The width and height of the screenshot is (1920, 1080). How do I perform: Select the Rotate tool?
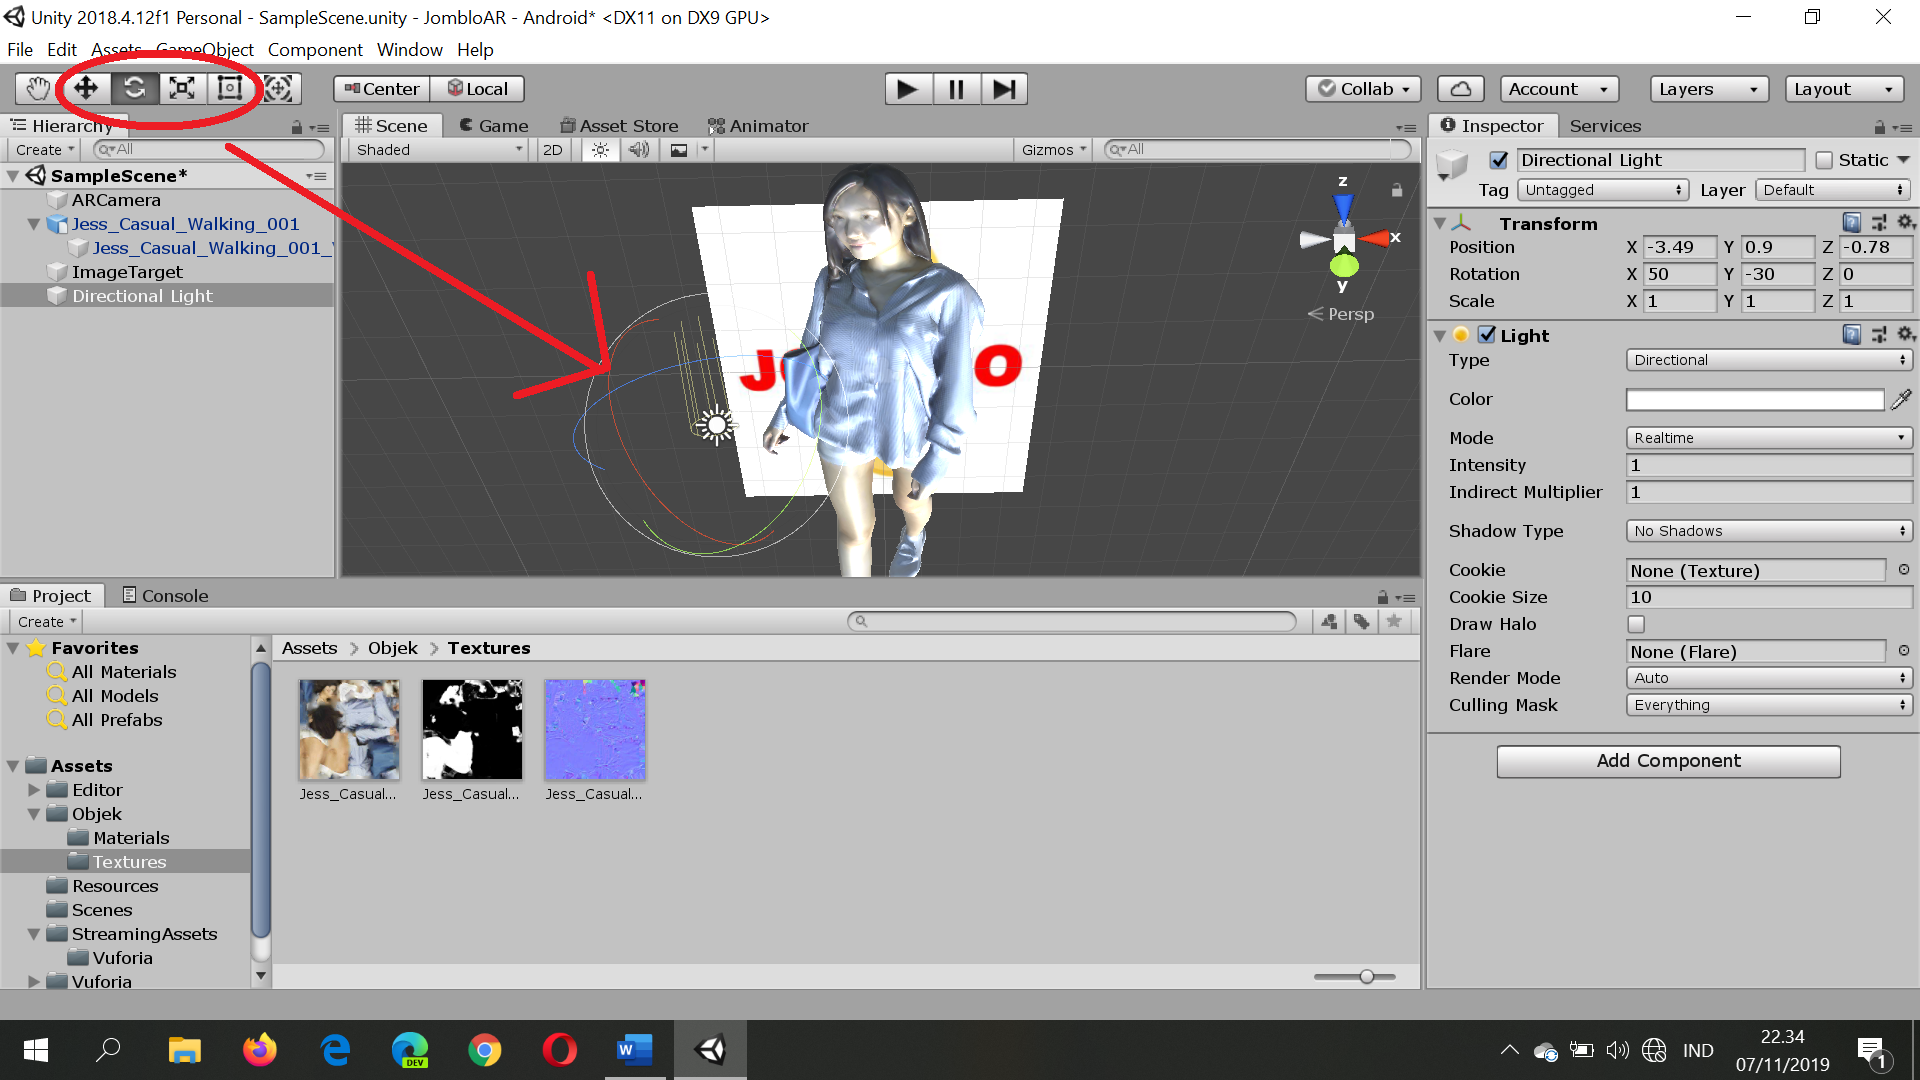tap(134, 89)
